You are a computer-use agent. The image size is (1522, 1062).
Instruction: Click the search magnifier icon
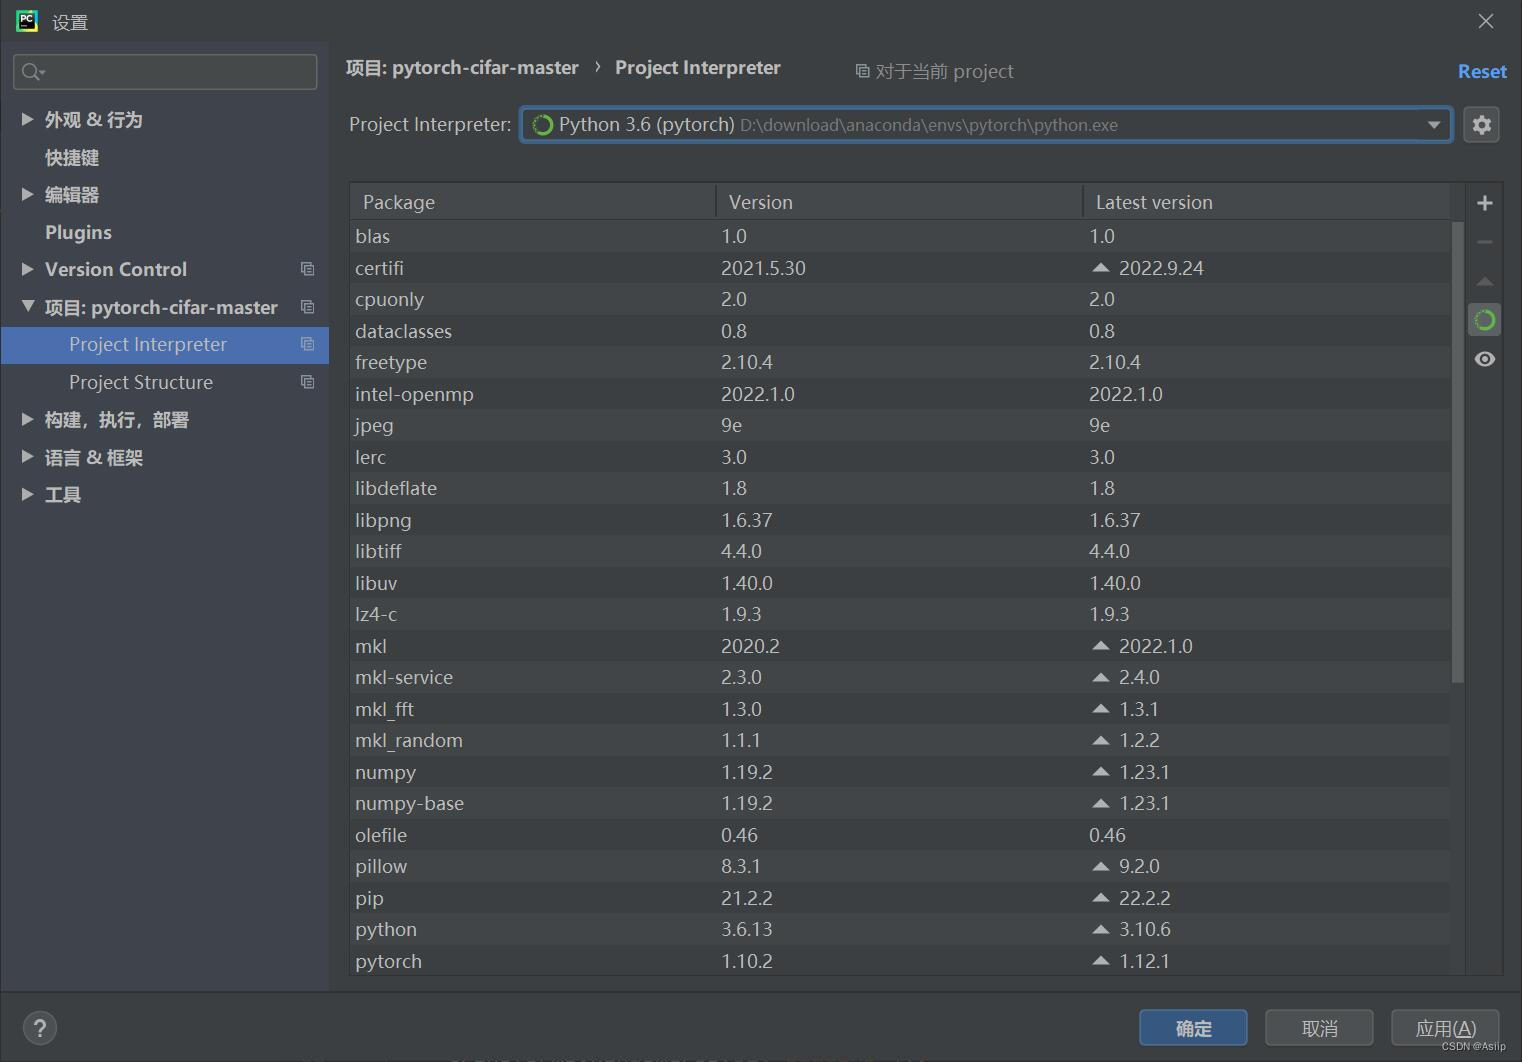coord(32,71)
